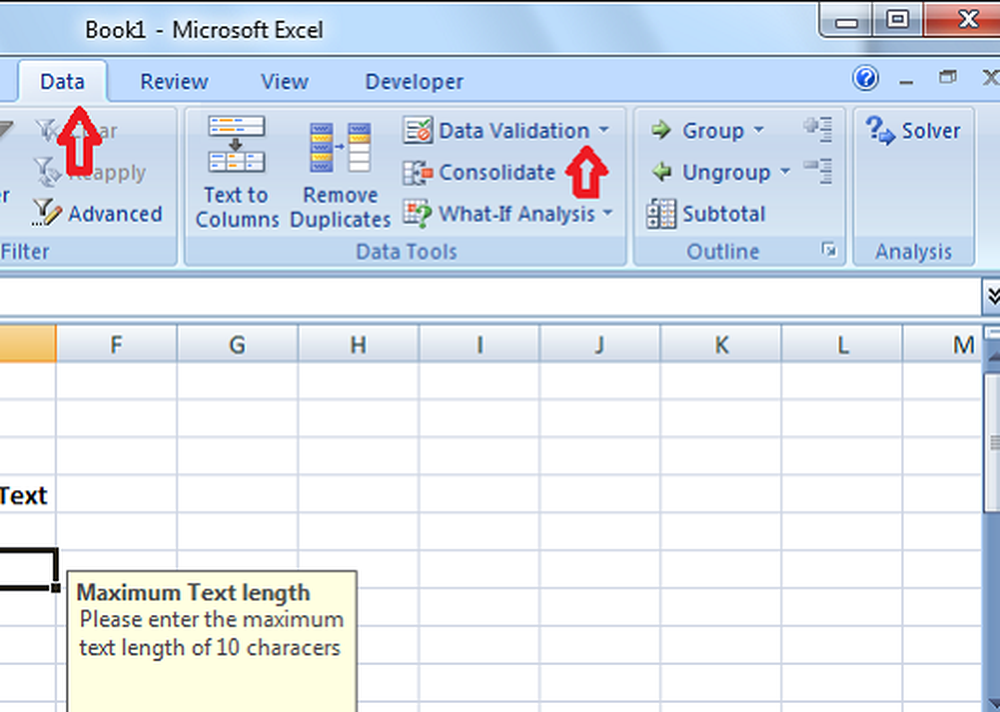Image resolution: width=1000 pixels, height=712 pixels.
Task: Select column J header
Action: [x=599, y=345]
